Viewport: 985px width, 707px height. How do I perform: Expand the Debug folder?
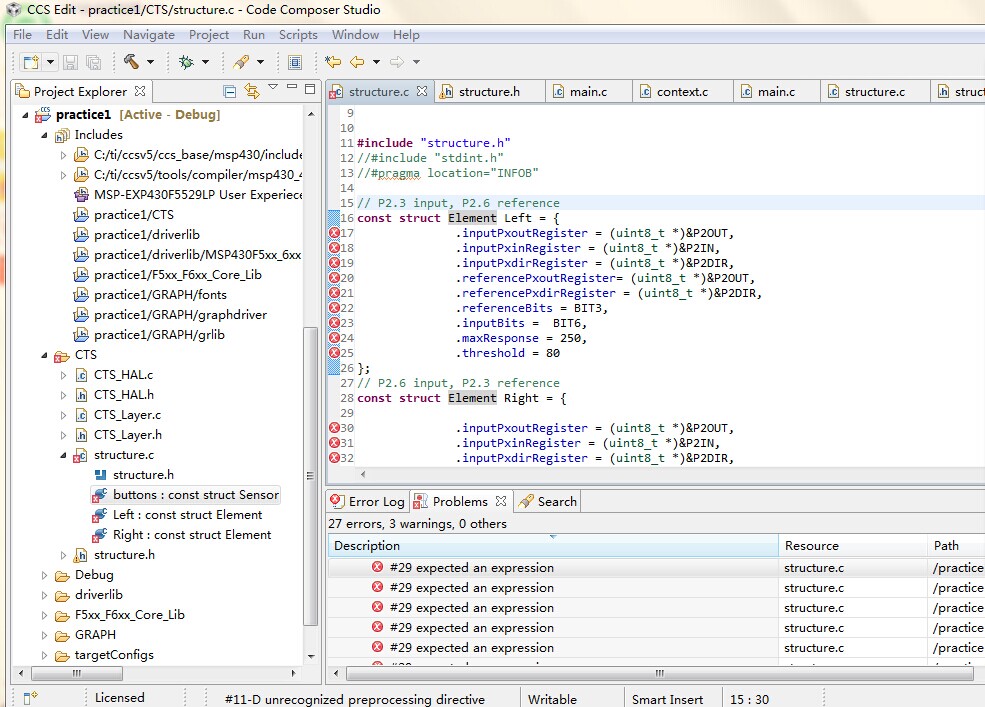click(45, 575)
